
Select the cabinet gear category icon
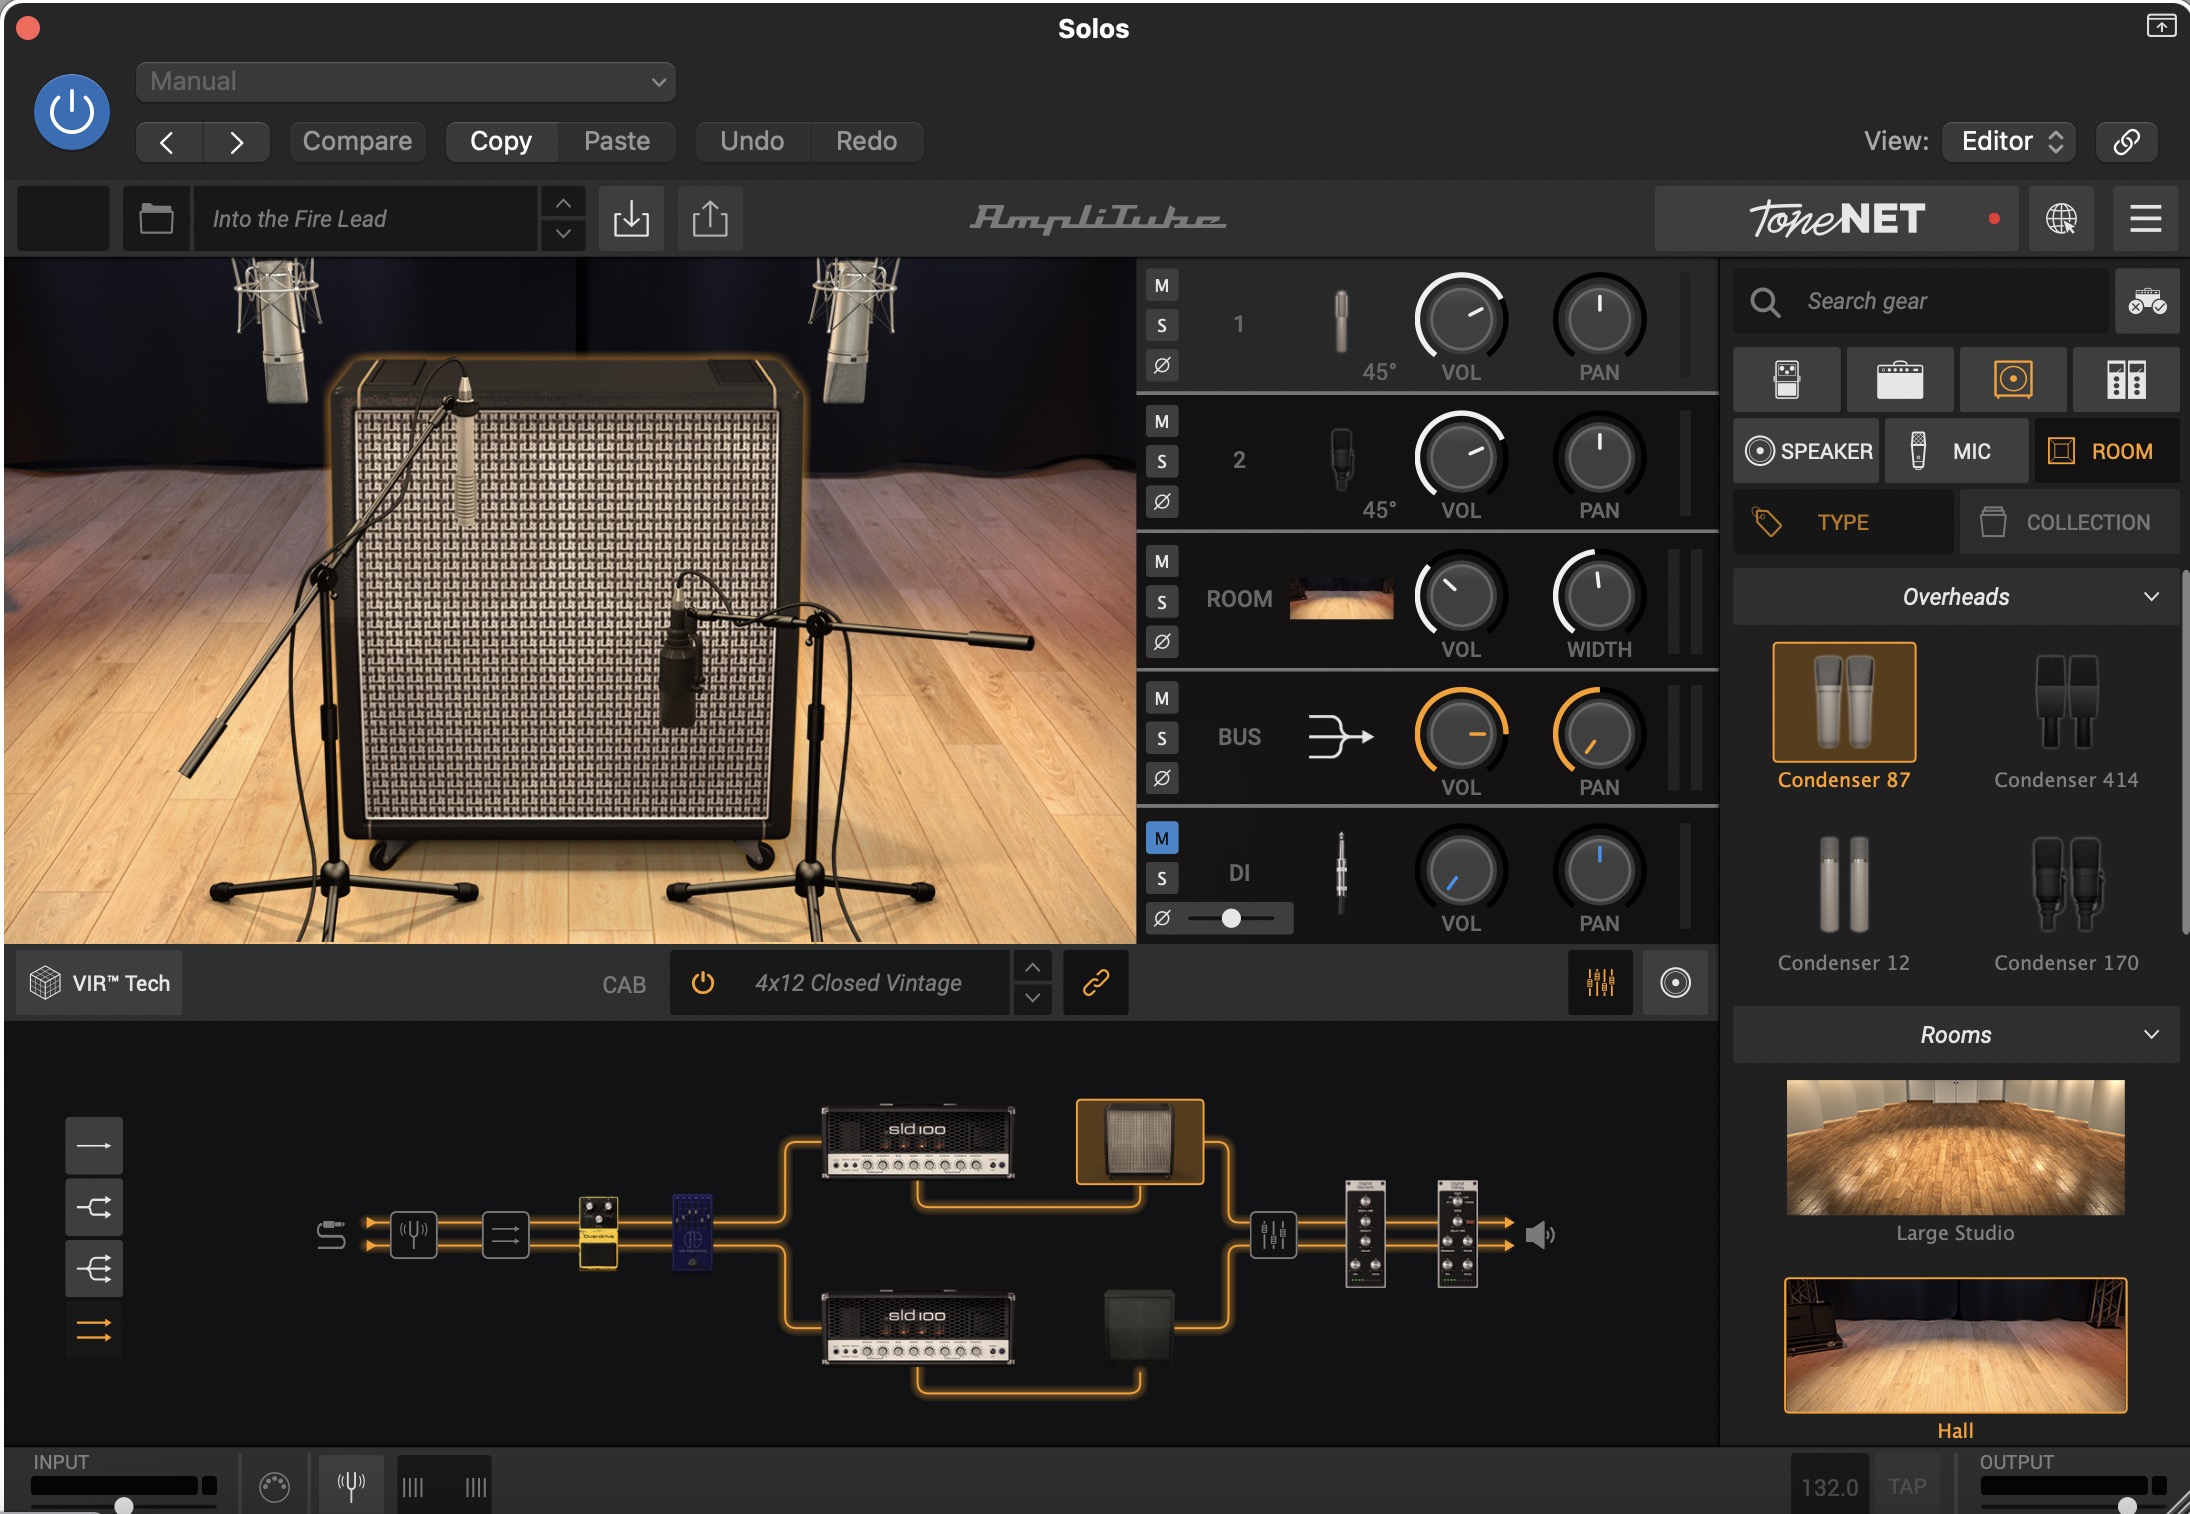tap(2013, 380)
